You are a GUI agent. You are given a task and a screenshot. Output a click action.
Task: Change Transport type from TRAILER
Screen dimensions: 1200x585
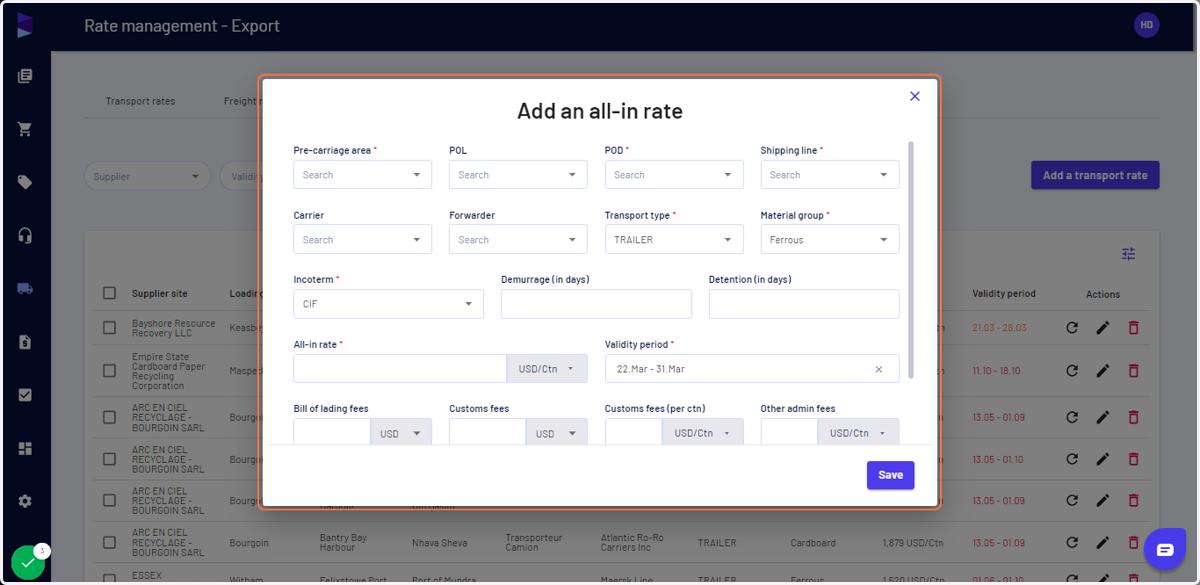coord(674,240)
